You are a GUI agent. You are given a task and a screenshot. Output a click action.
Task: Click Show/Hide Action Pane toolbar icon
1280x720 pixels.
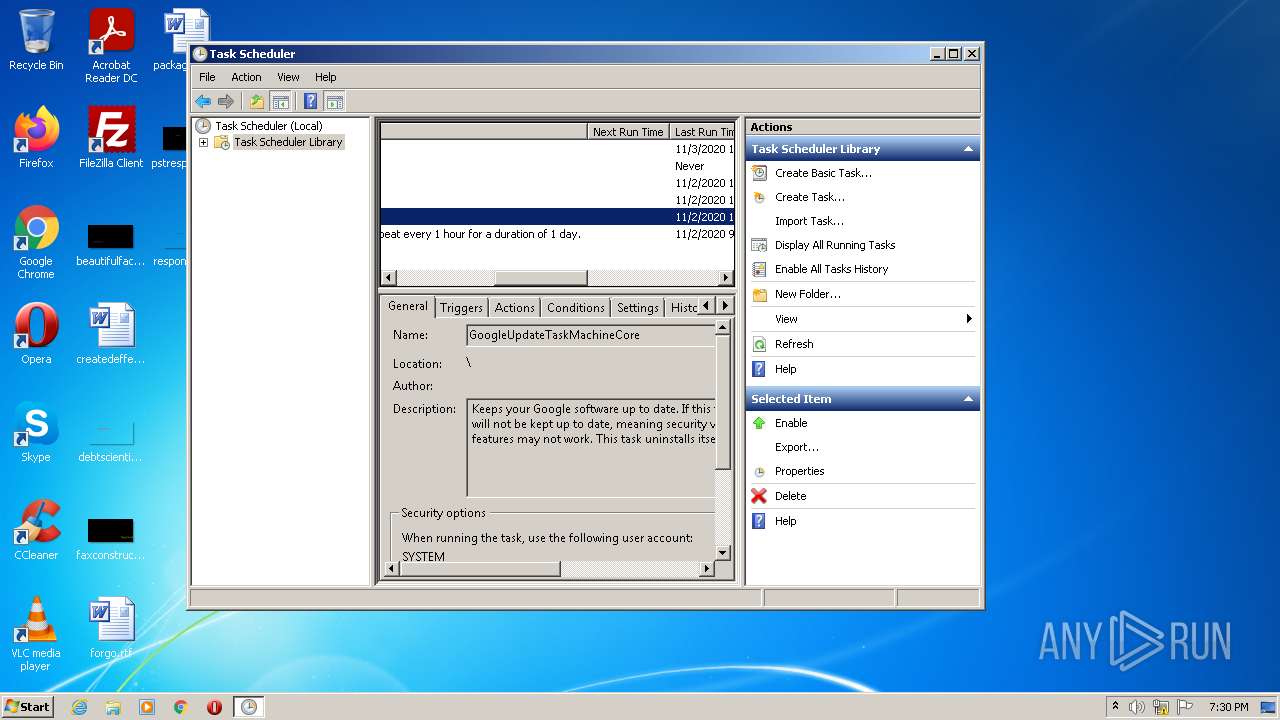335,101
